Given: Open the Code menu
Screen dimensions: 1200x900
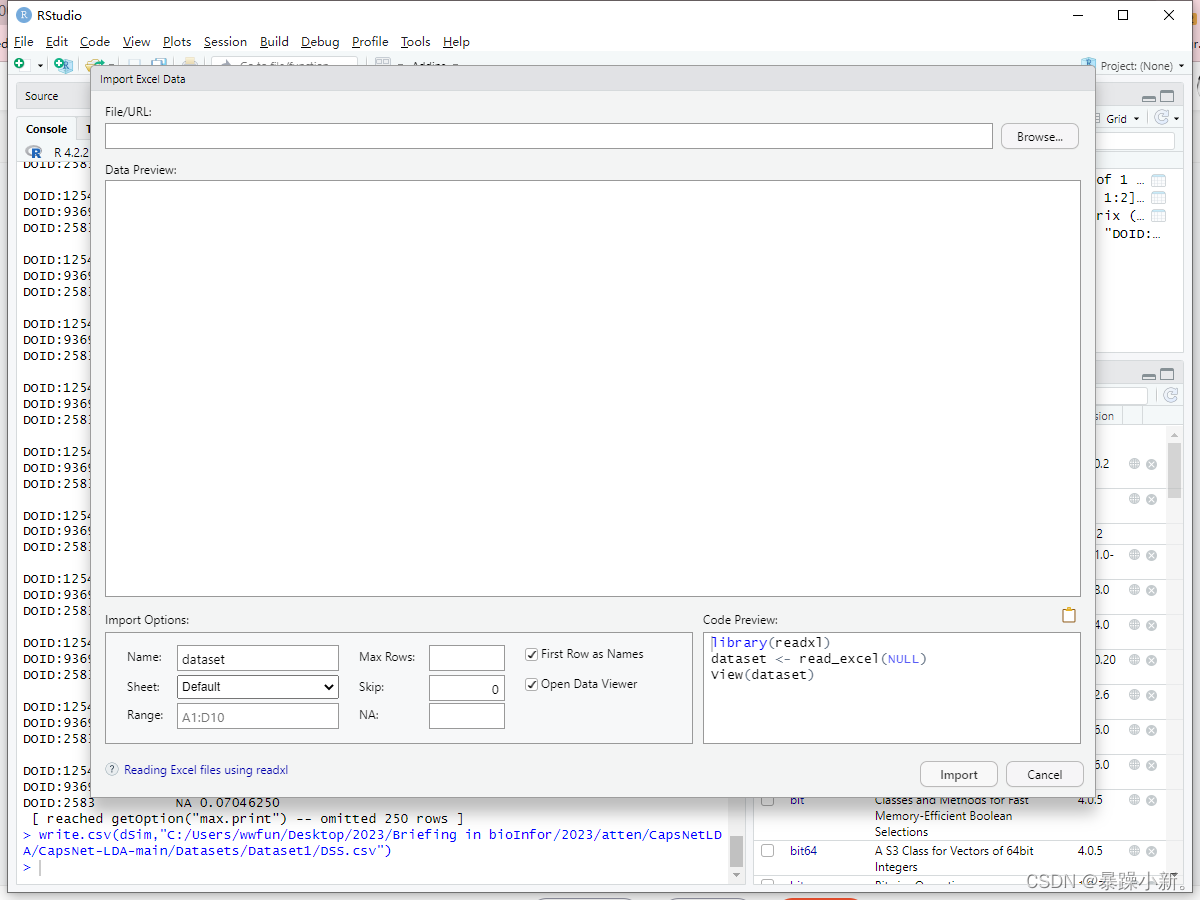Looking at the screenshot, I should (95, 42).
